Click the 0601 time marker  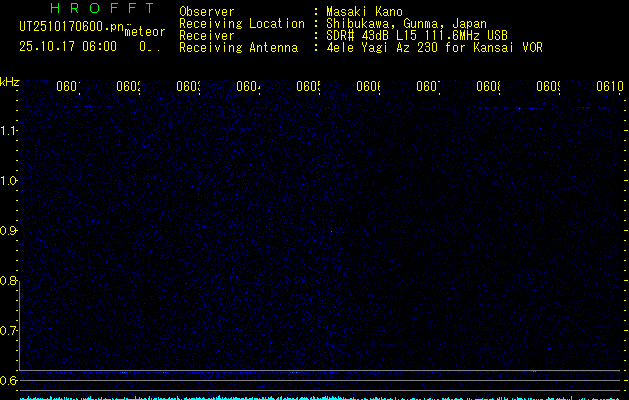[x=68, y=86]
